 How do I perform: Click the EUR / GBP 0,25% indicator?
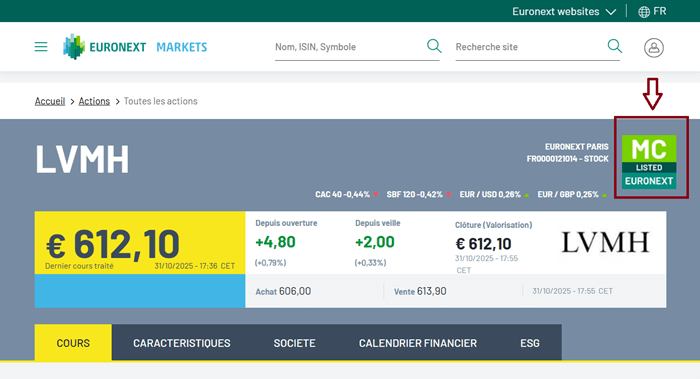click(x=572, y=195)
